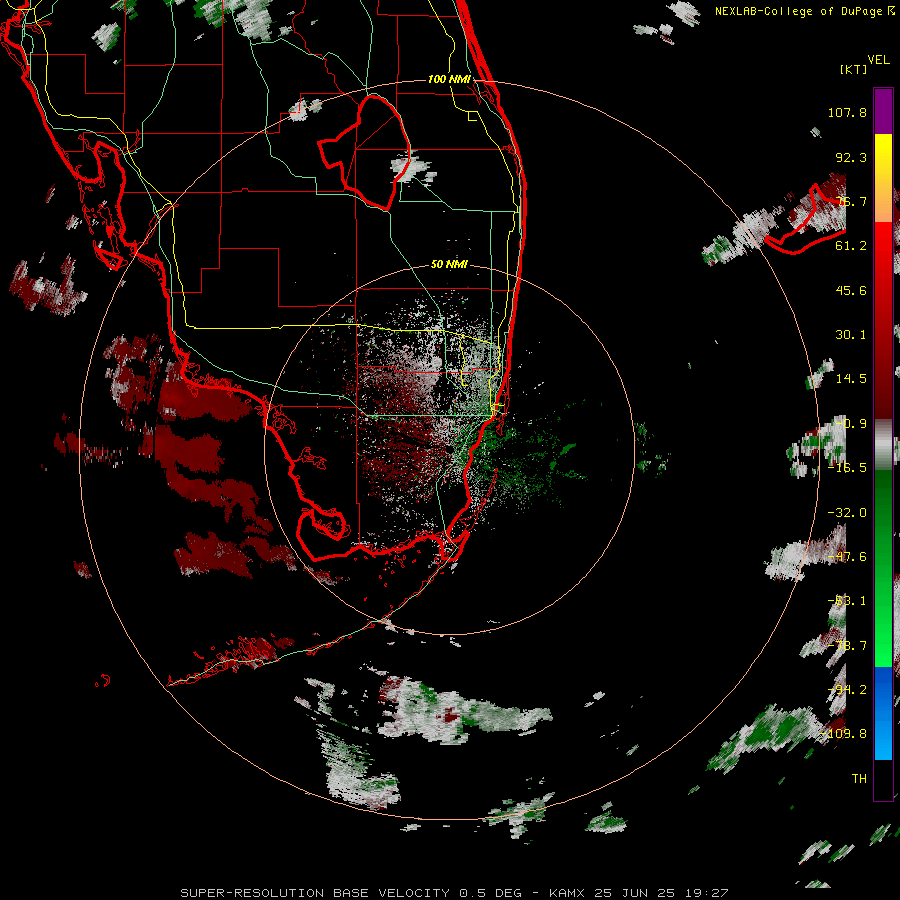900x900 pixels.
Task: Click the 107.8 velocity scale value
Action: tap(847, 112)
